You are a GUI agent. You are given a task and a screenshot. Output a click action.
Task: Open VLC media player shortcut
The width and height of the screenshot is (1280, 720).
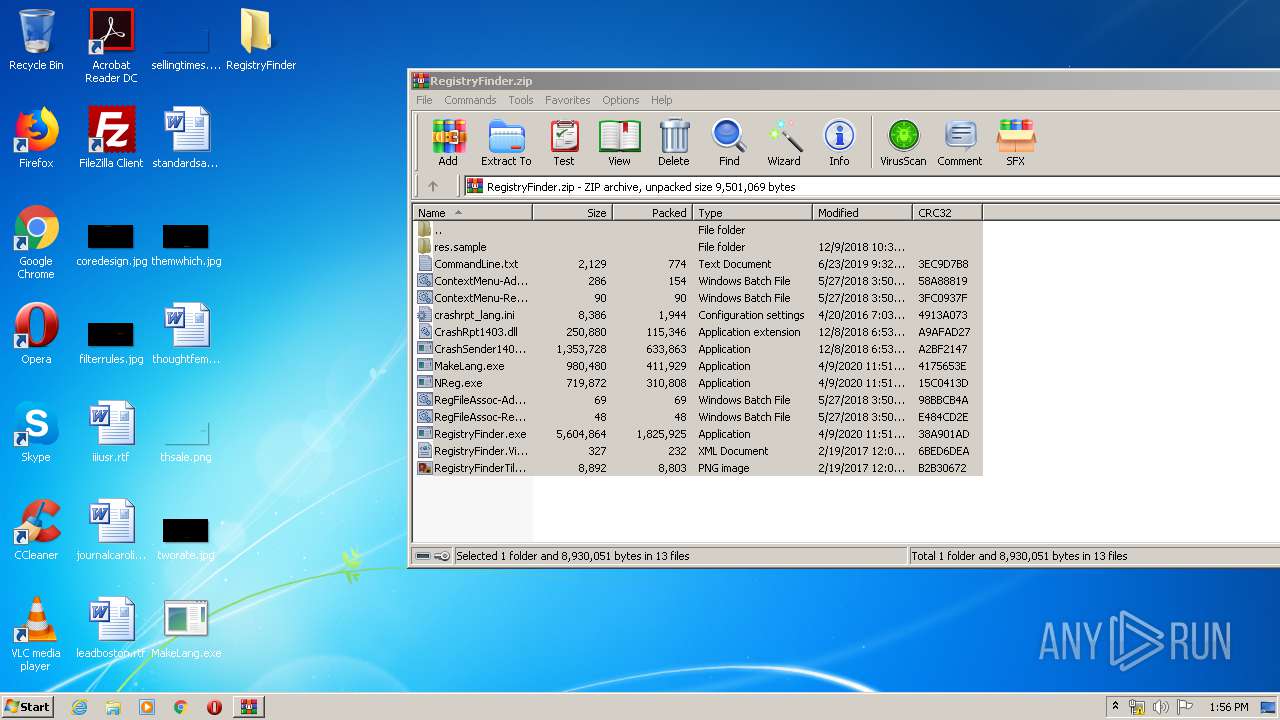coord(36,634)
